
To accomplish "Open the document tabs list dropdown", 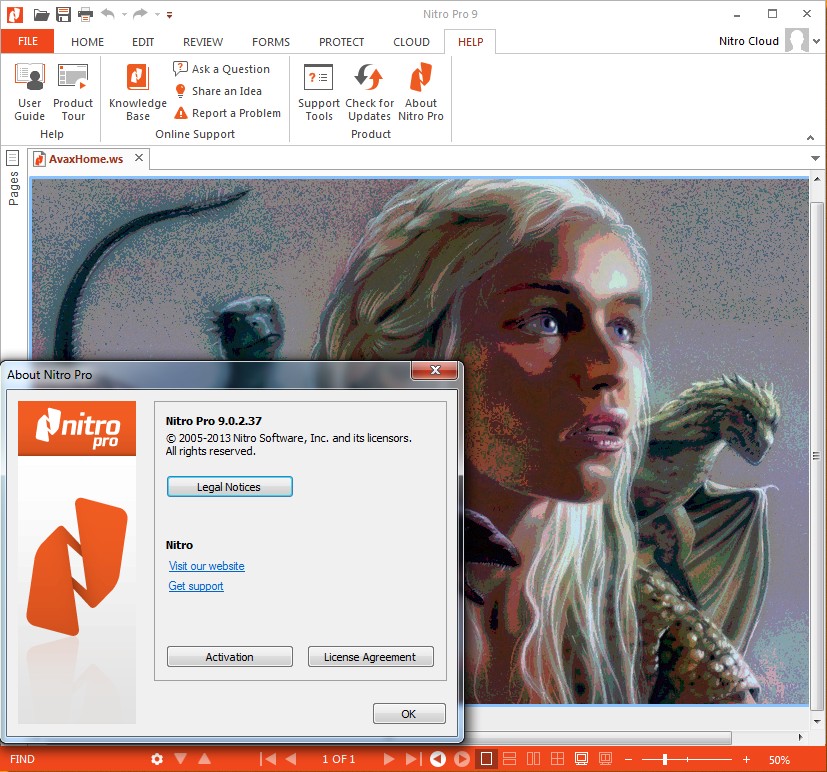I will click(x=815, y=158).
